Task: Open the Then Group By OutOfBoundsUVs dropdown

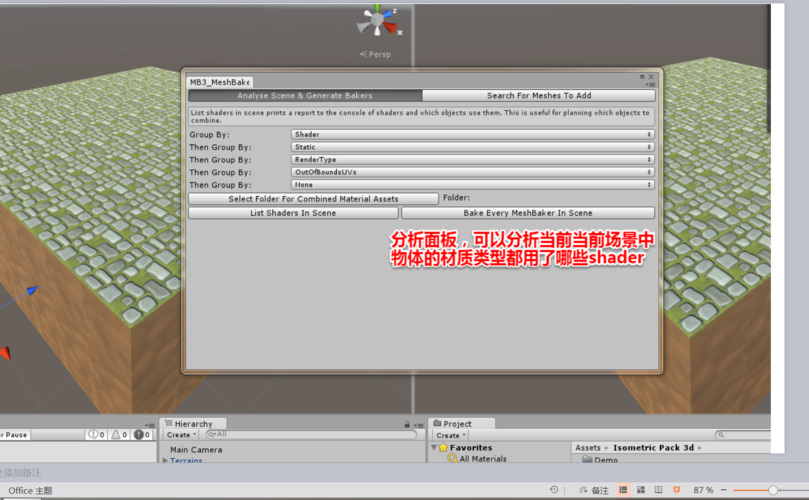Action: pos(473,172)
